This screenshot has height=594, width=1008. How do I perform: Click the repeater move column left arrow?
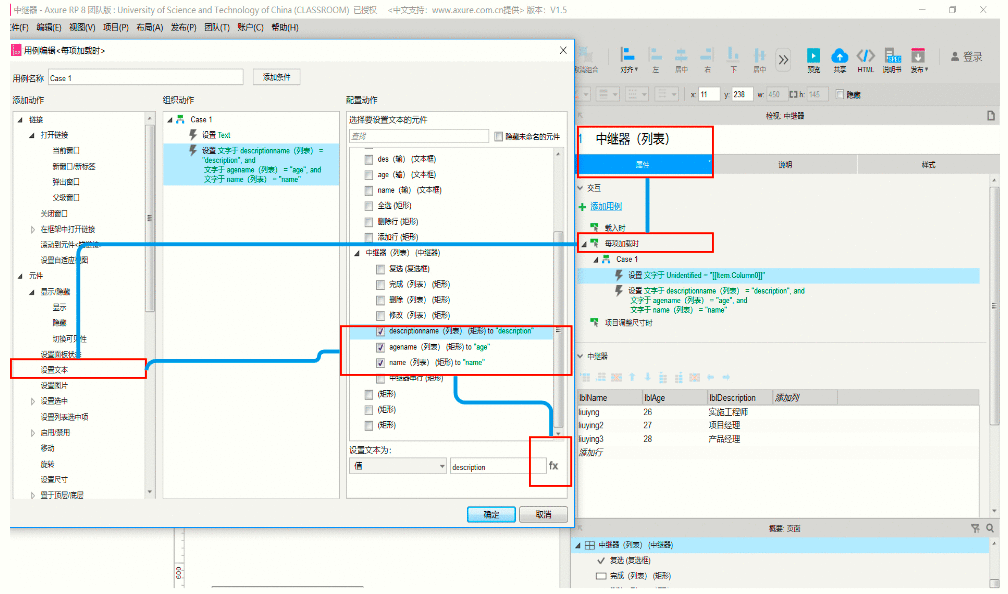tap(710, 377)
